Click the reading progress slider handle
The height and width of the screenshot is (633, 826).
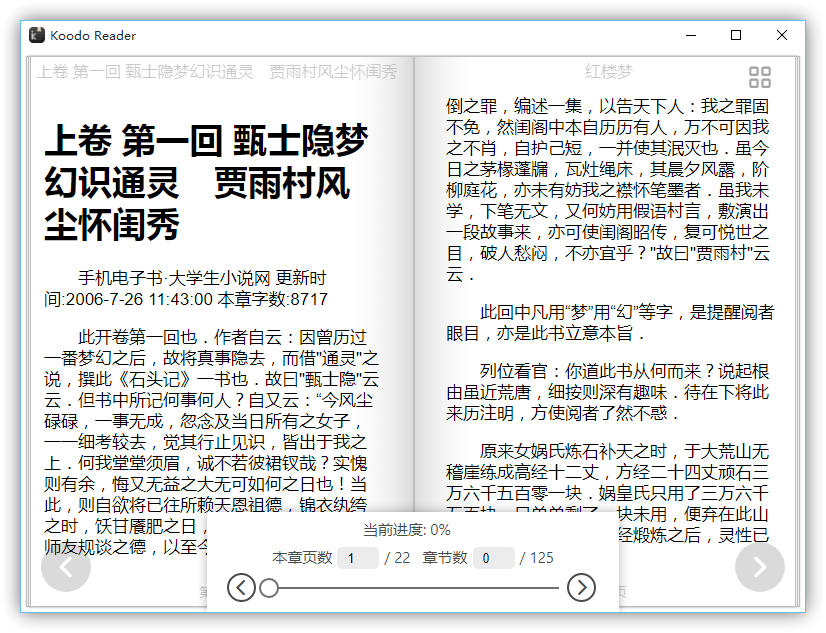coord(269,588)
